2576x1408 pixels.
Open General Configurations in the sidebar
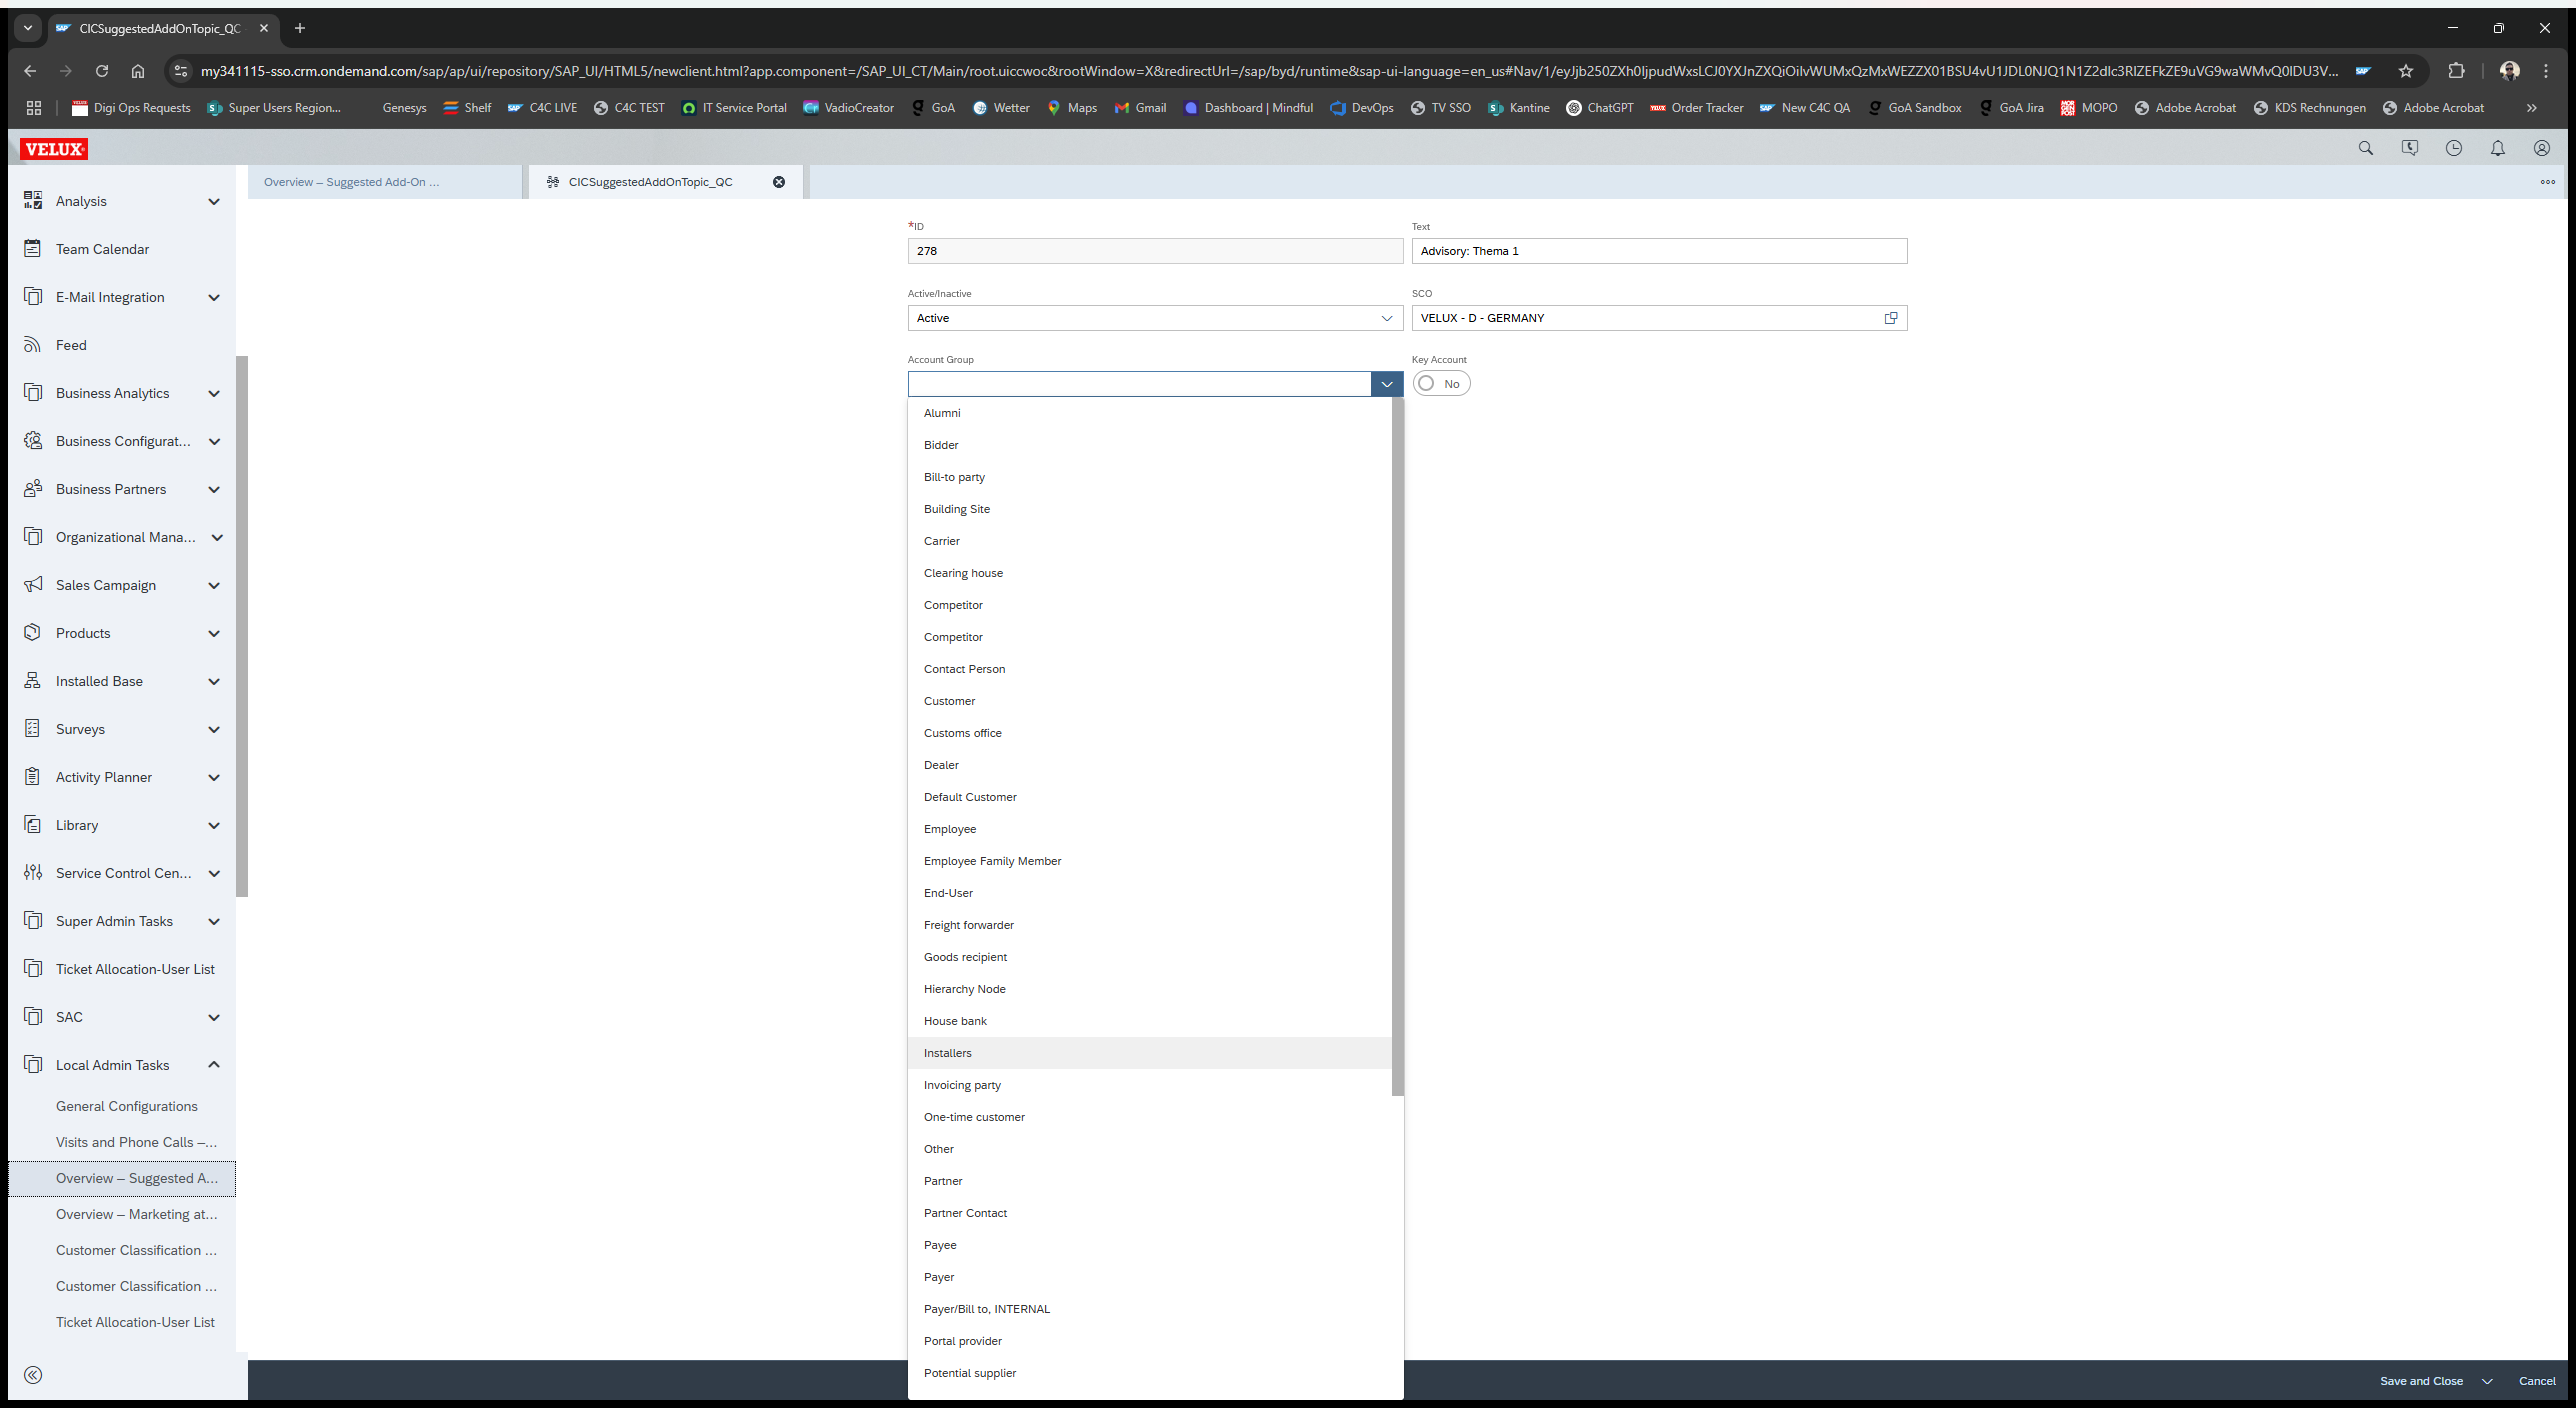[127, 1106]
